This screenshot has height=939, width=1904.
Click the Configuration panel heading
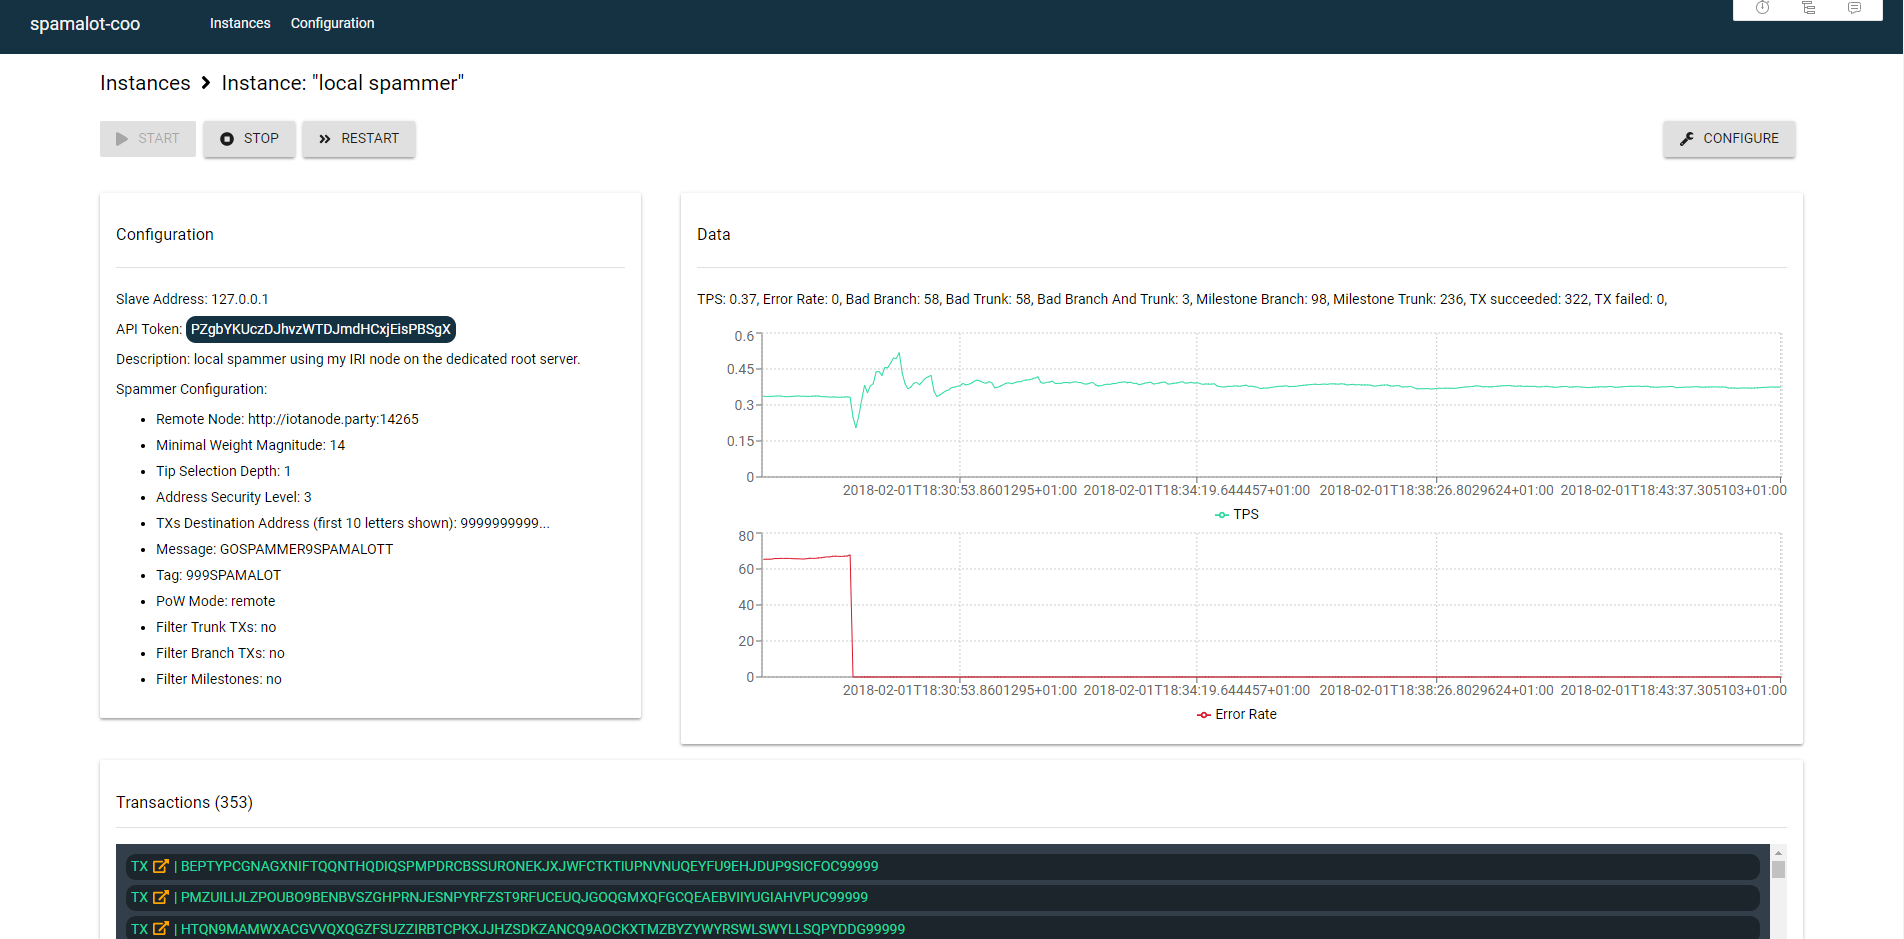click(165, 234)
